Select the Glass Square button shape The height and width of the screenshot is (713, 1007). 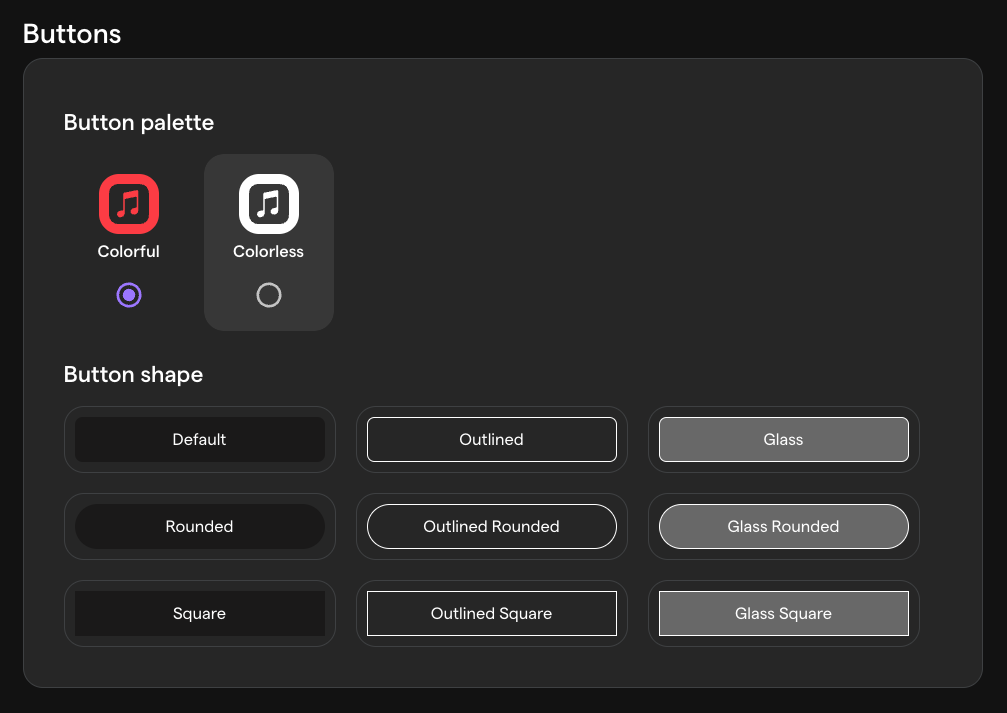[784, 613]
